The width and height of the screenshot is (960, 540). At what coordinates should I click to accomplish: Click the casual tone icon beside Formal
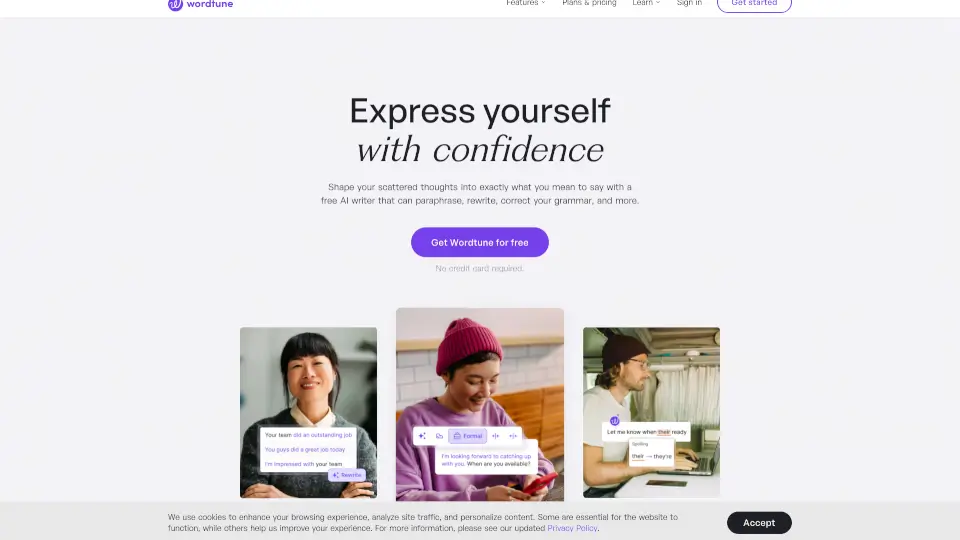tap(439, 436)
